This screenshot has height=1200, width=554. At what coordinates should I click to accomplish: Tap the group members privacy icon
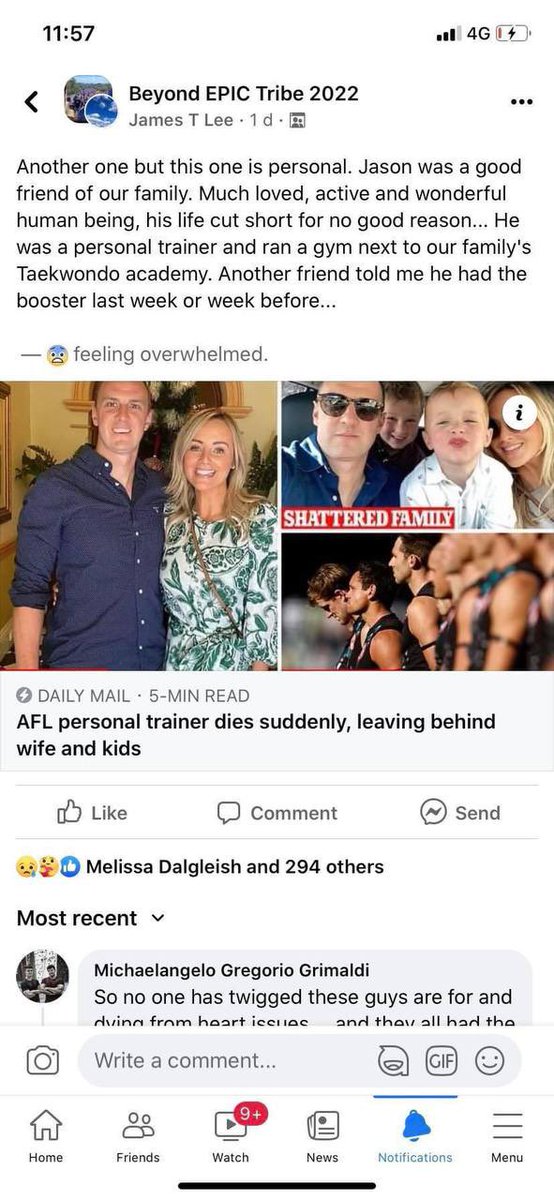click(297, 121)
